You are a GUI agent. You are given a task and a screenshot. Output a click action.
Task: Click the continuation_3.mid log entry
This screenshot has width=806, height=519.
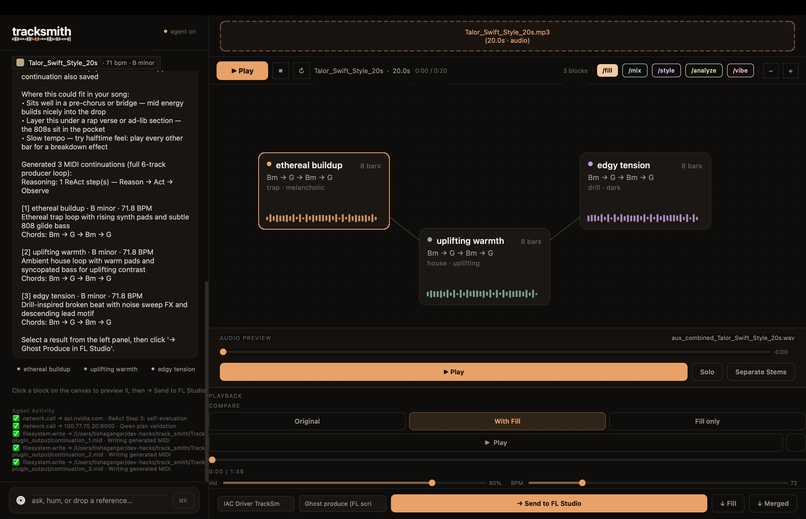pyautogui.click(x=108, y=466)
